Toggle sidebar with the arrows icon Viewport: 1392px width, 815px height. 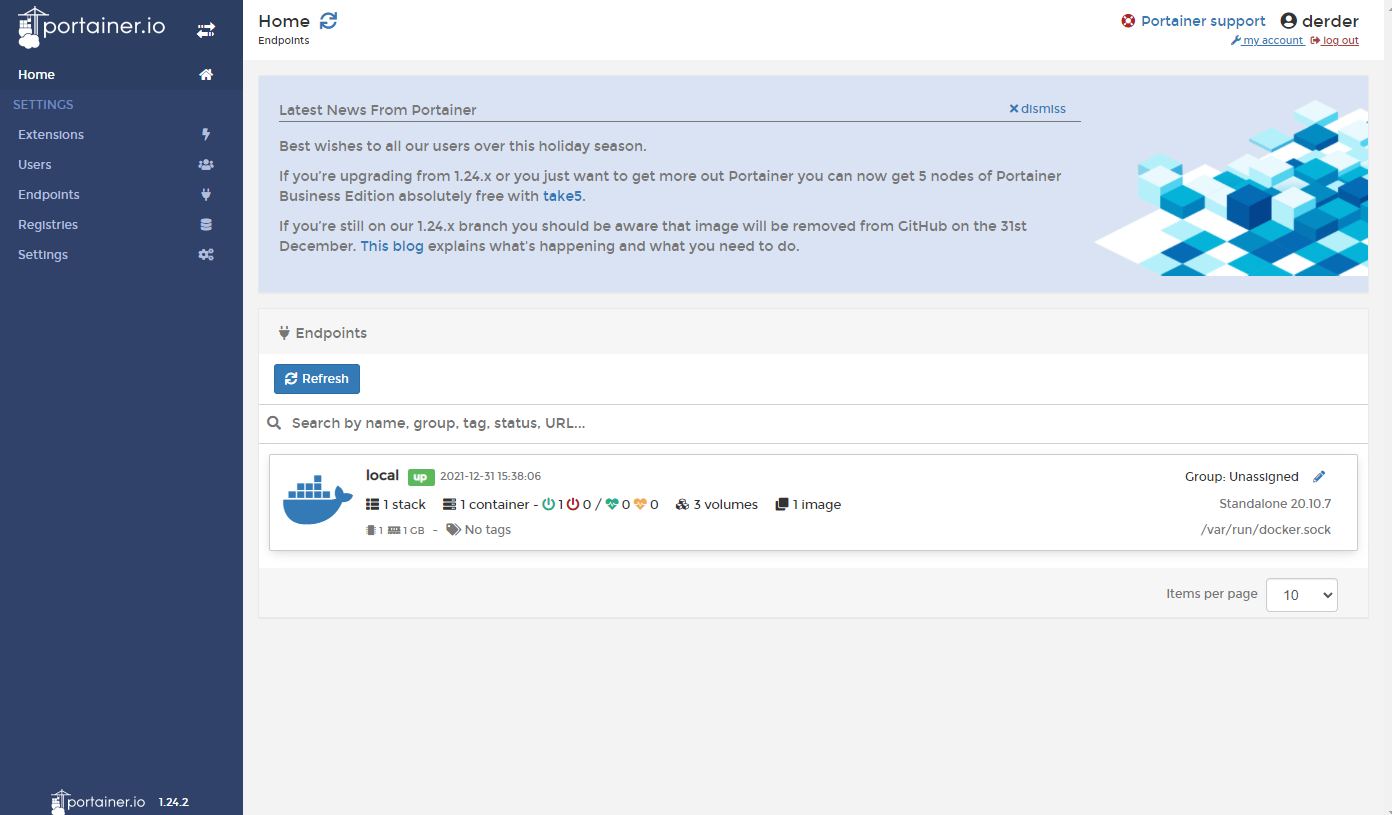coord(206,31)
